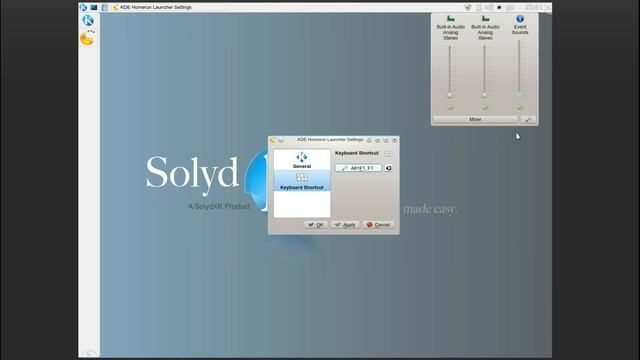Open the K application launcher in top panel
Screen dimensions: 640x360
tap(83, 7)
